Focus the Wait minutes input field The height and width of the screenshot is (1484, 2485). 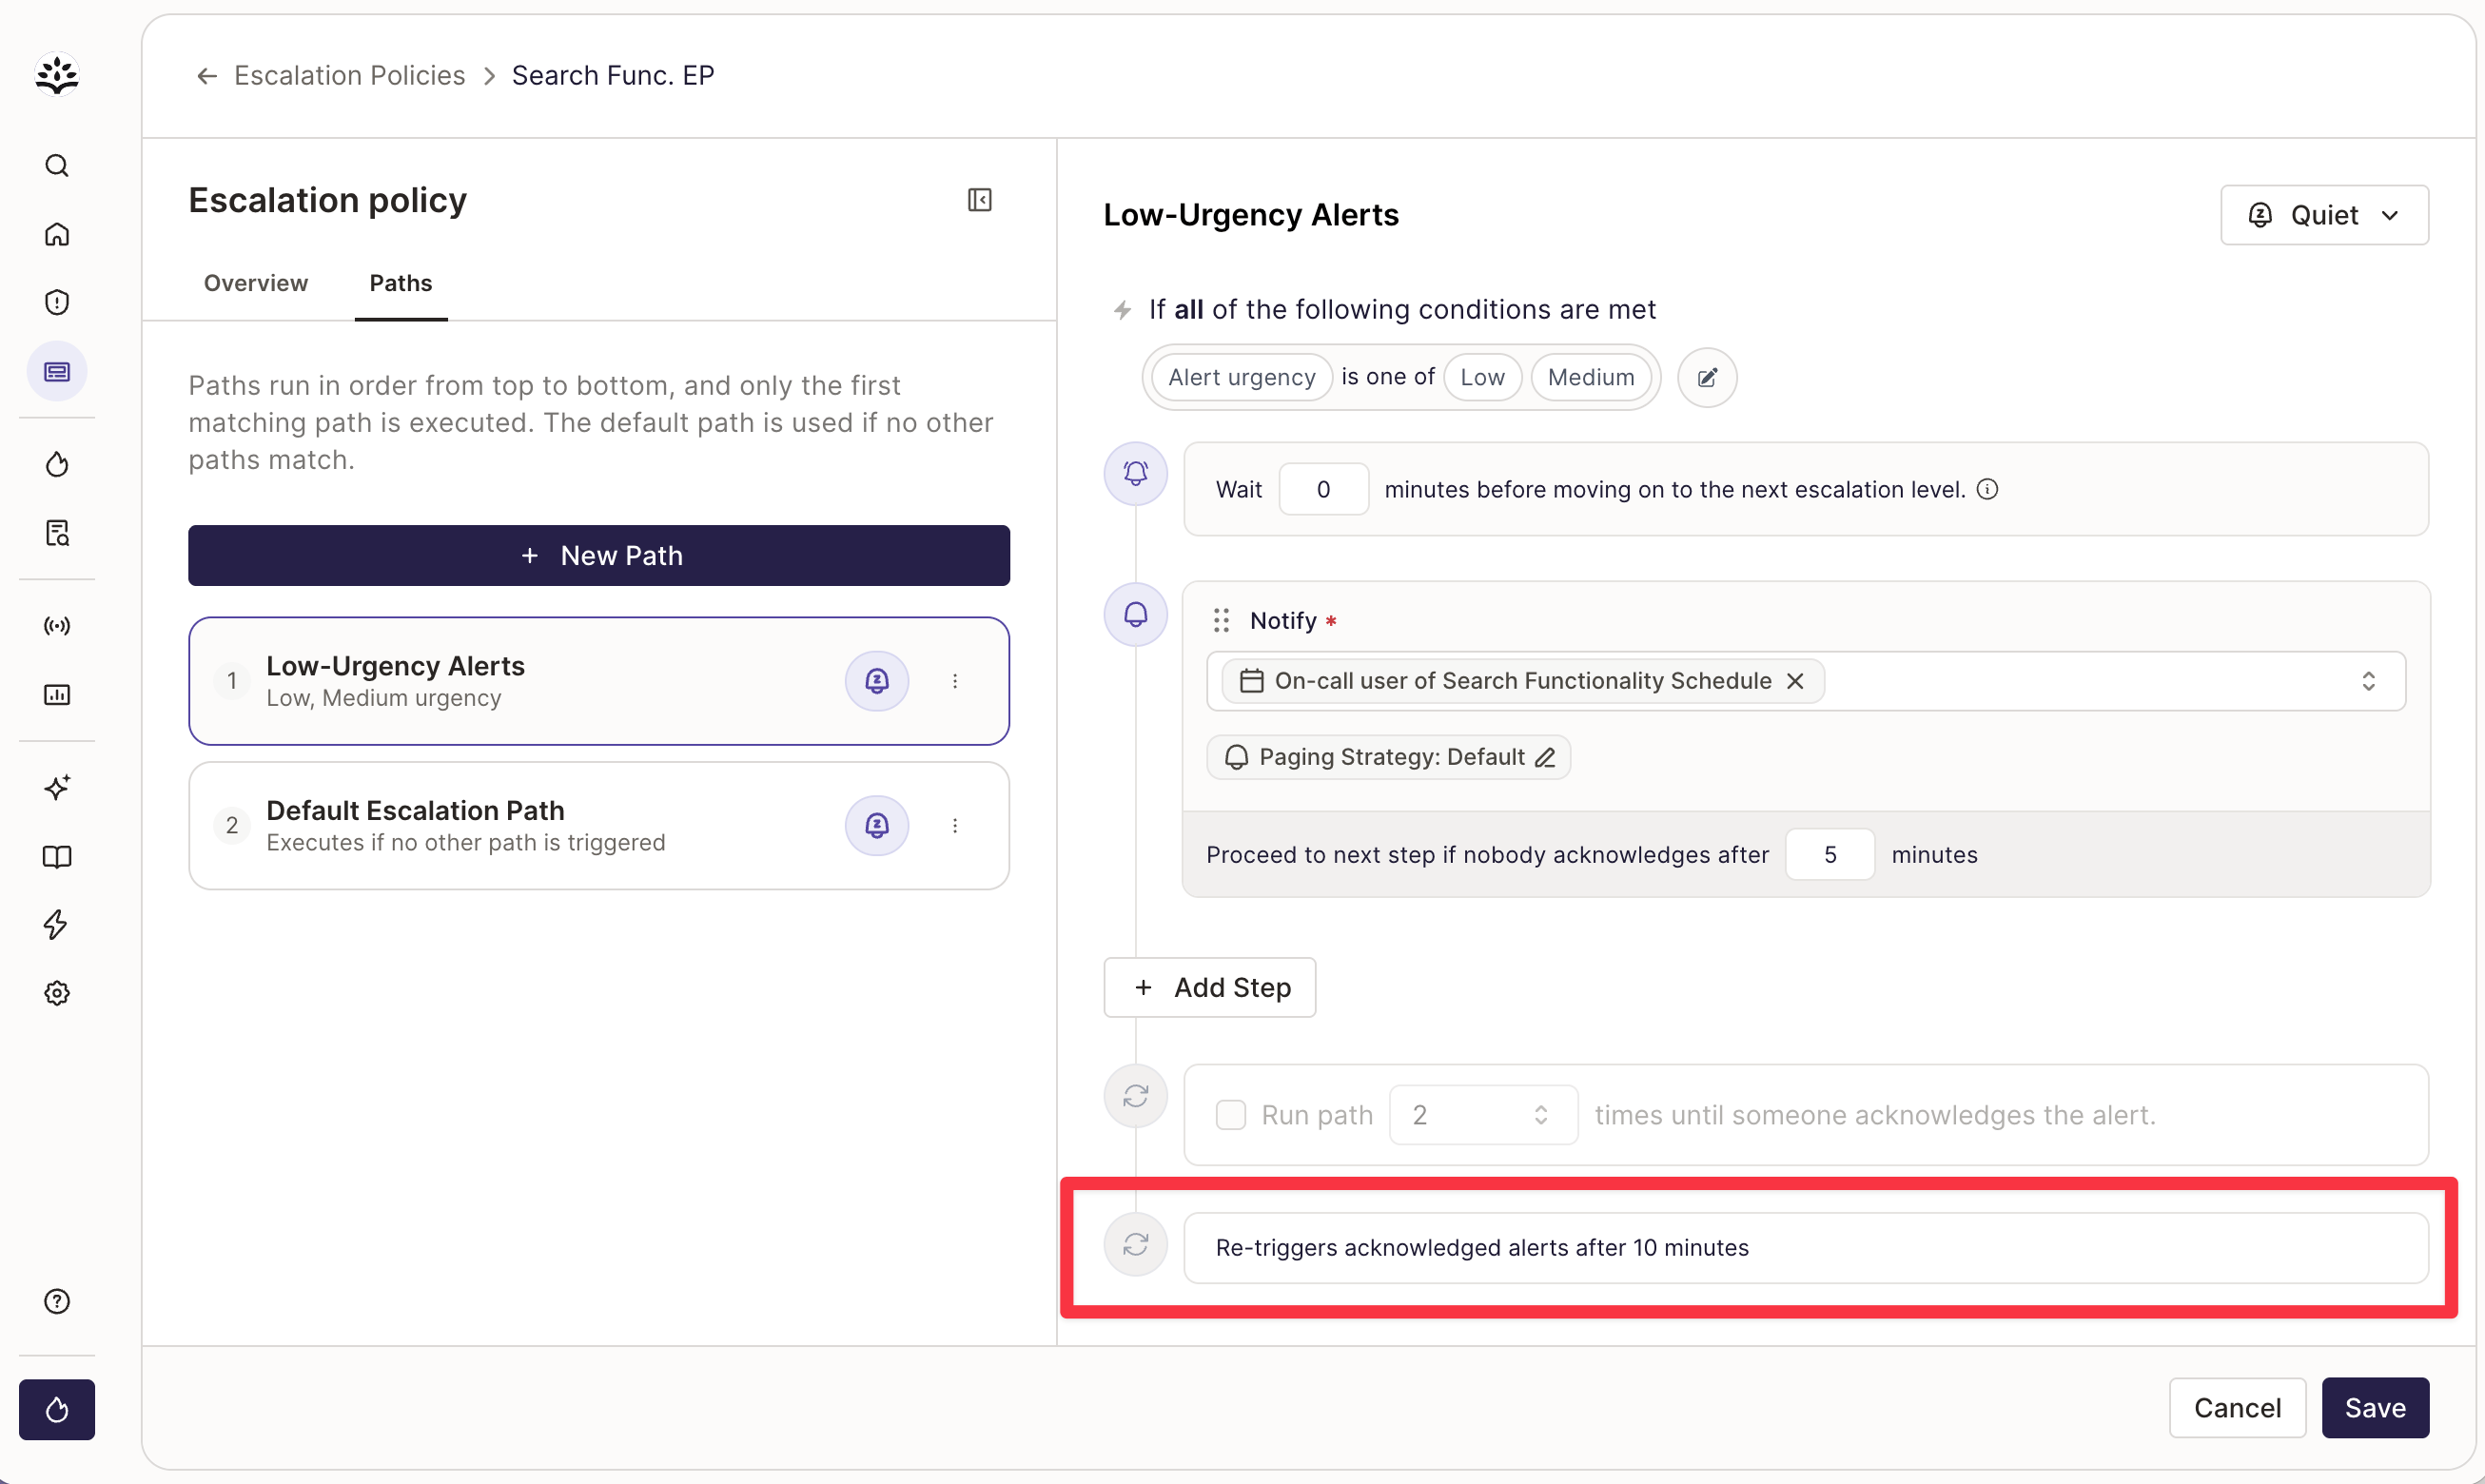click(x=1324, y=489)
